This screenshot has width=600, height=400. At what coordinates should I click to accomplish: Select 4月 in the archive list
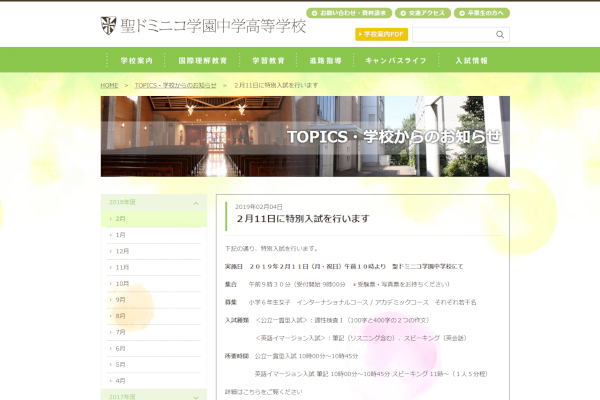tap(154, 381)
